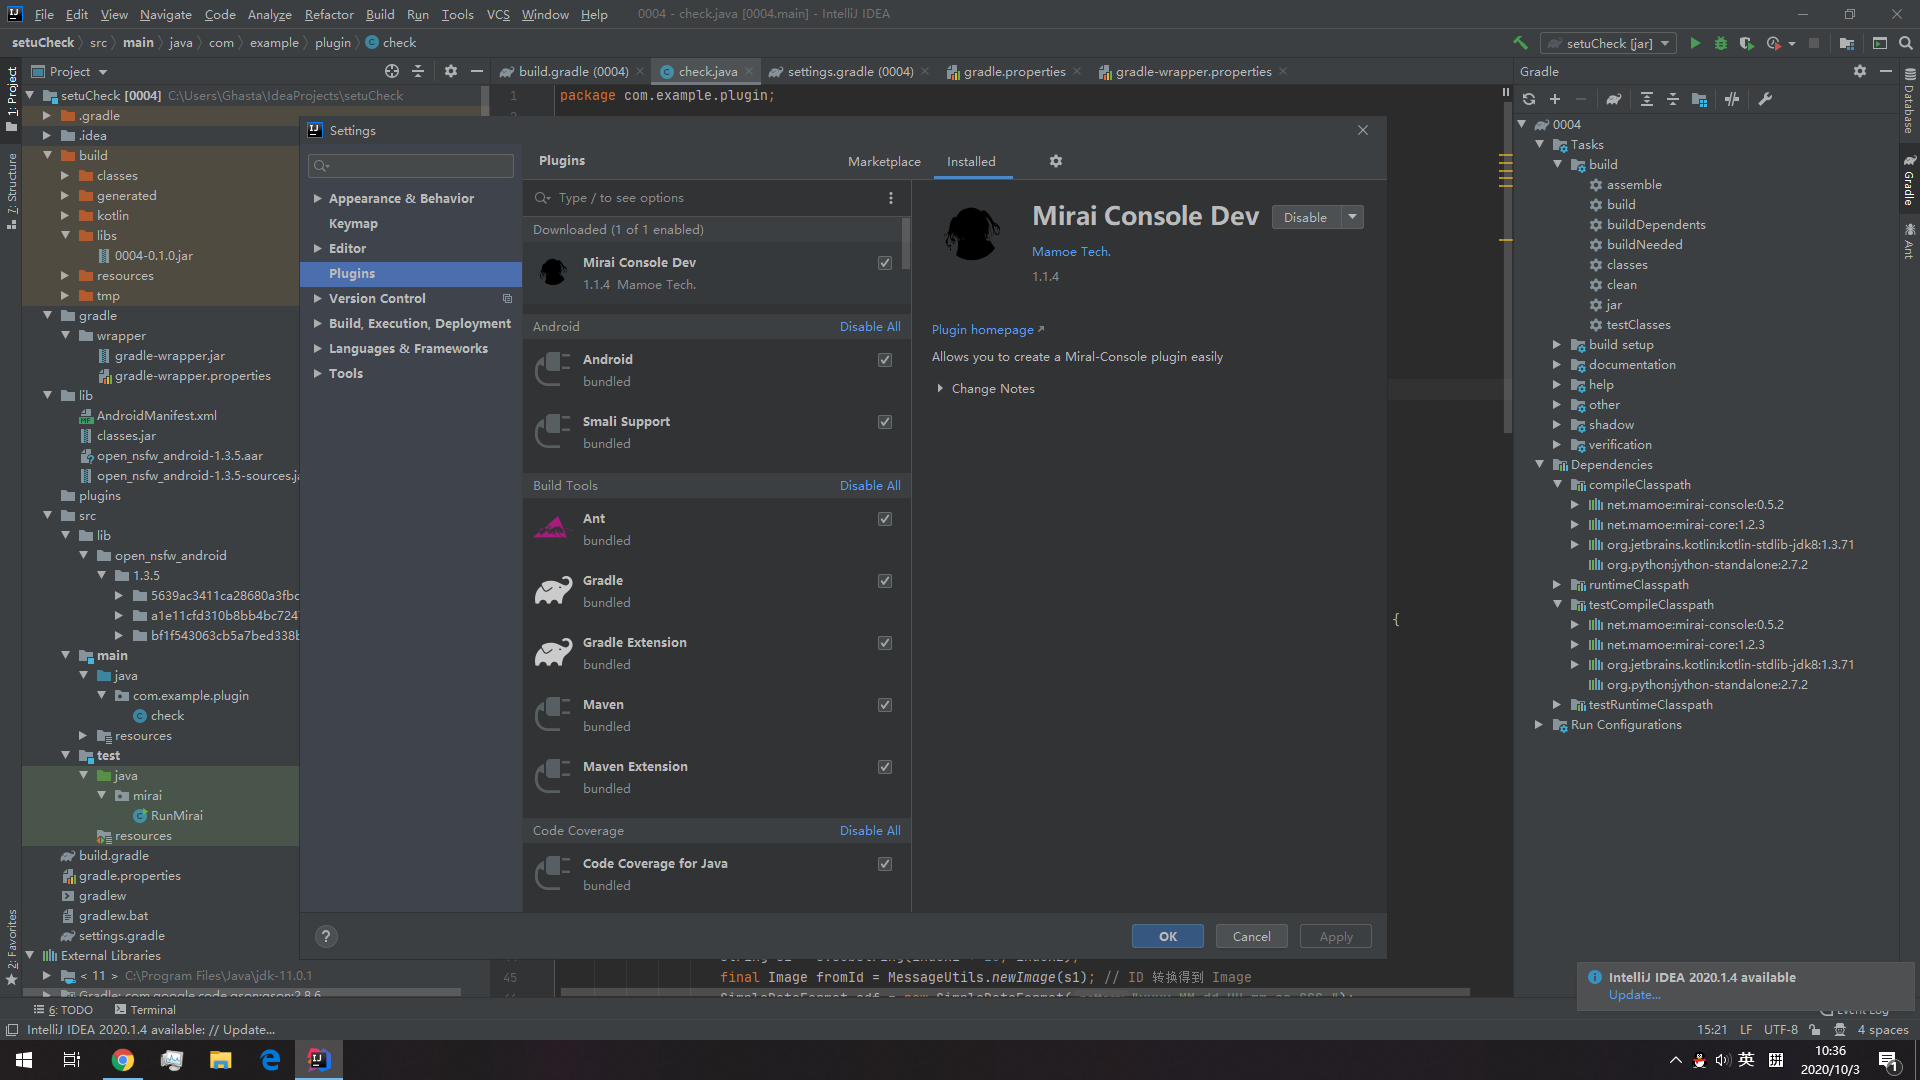
Task: Click Run with Coverage icon
Action: tap(1746, 43)
